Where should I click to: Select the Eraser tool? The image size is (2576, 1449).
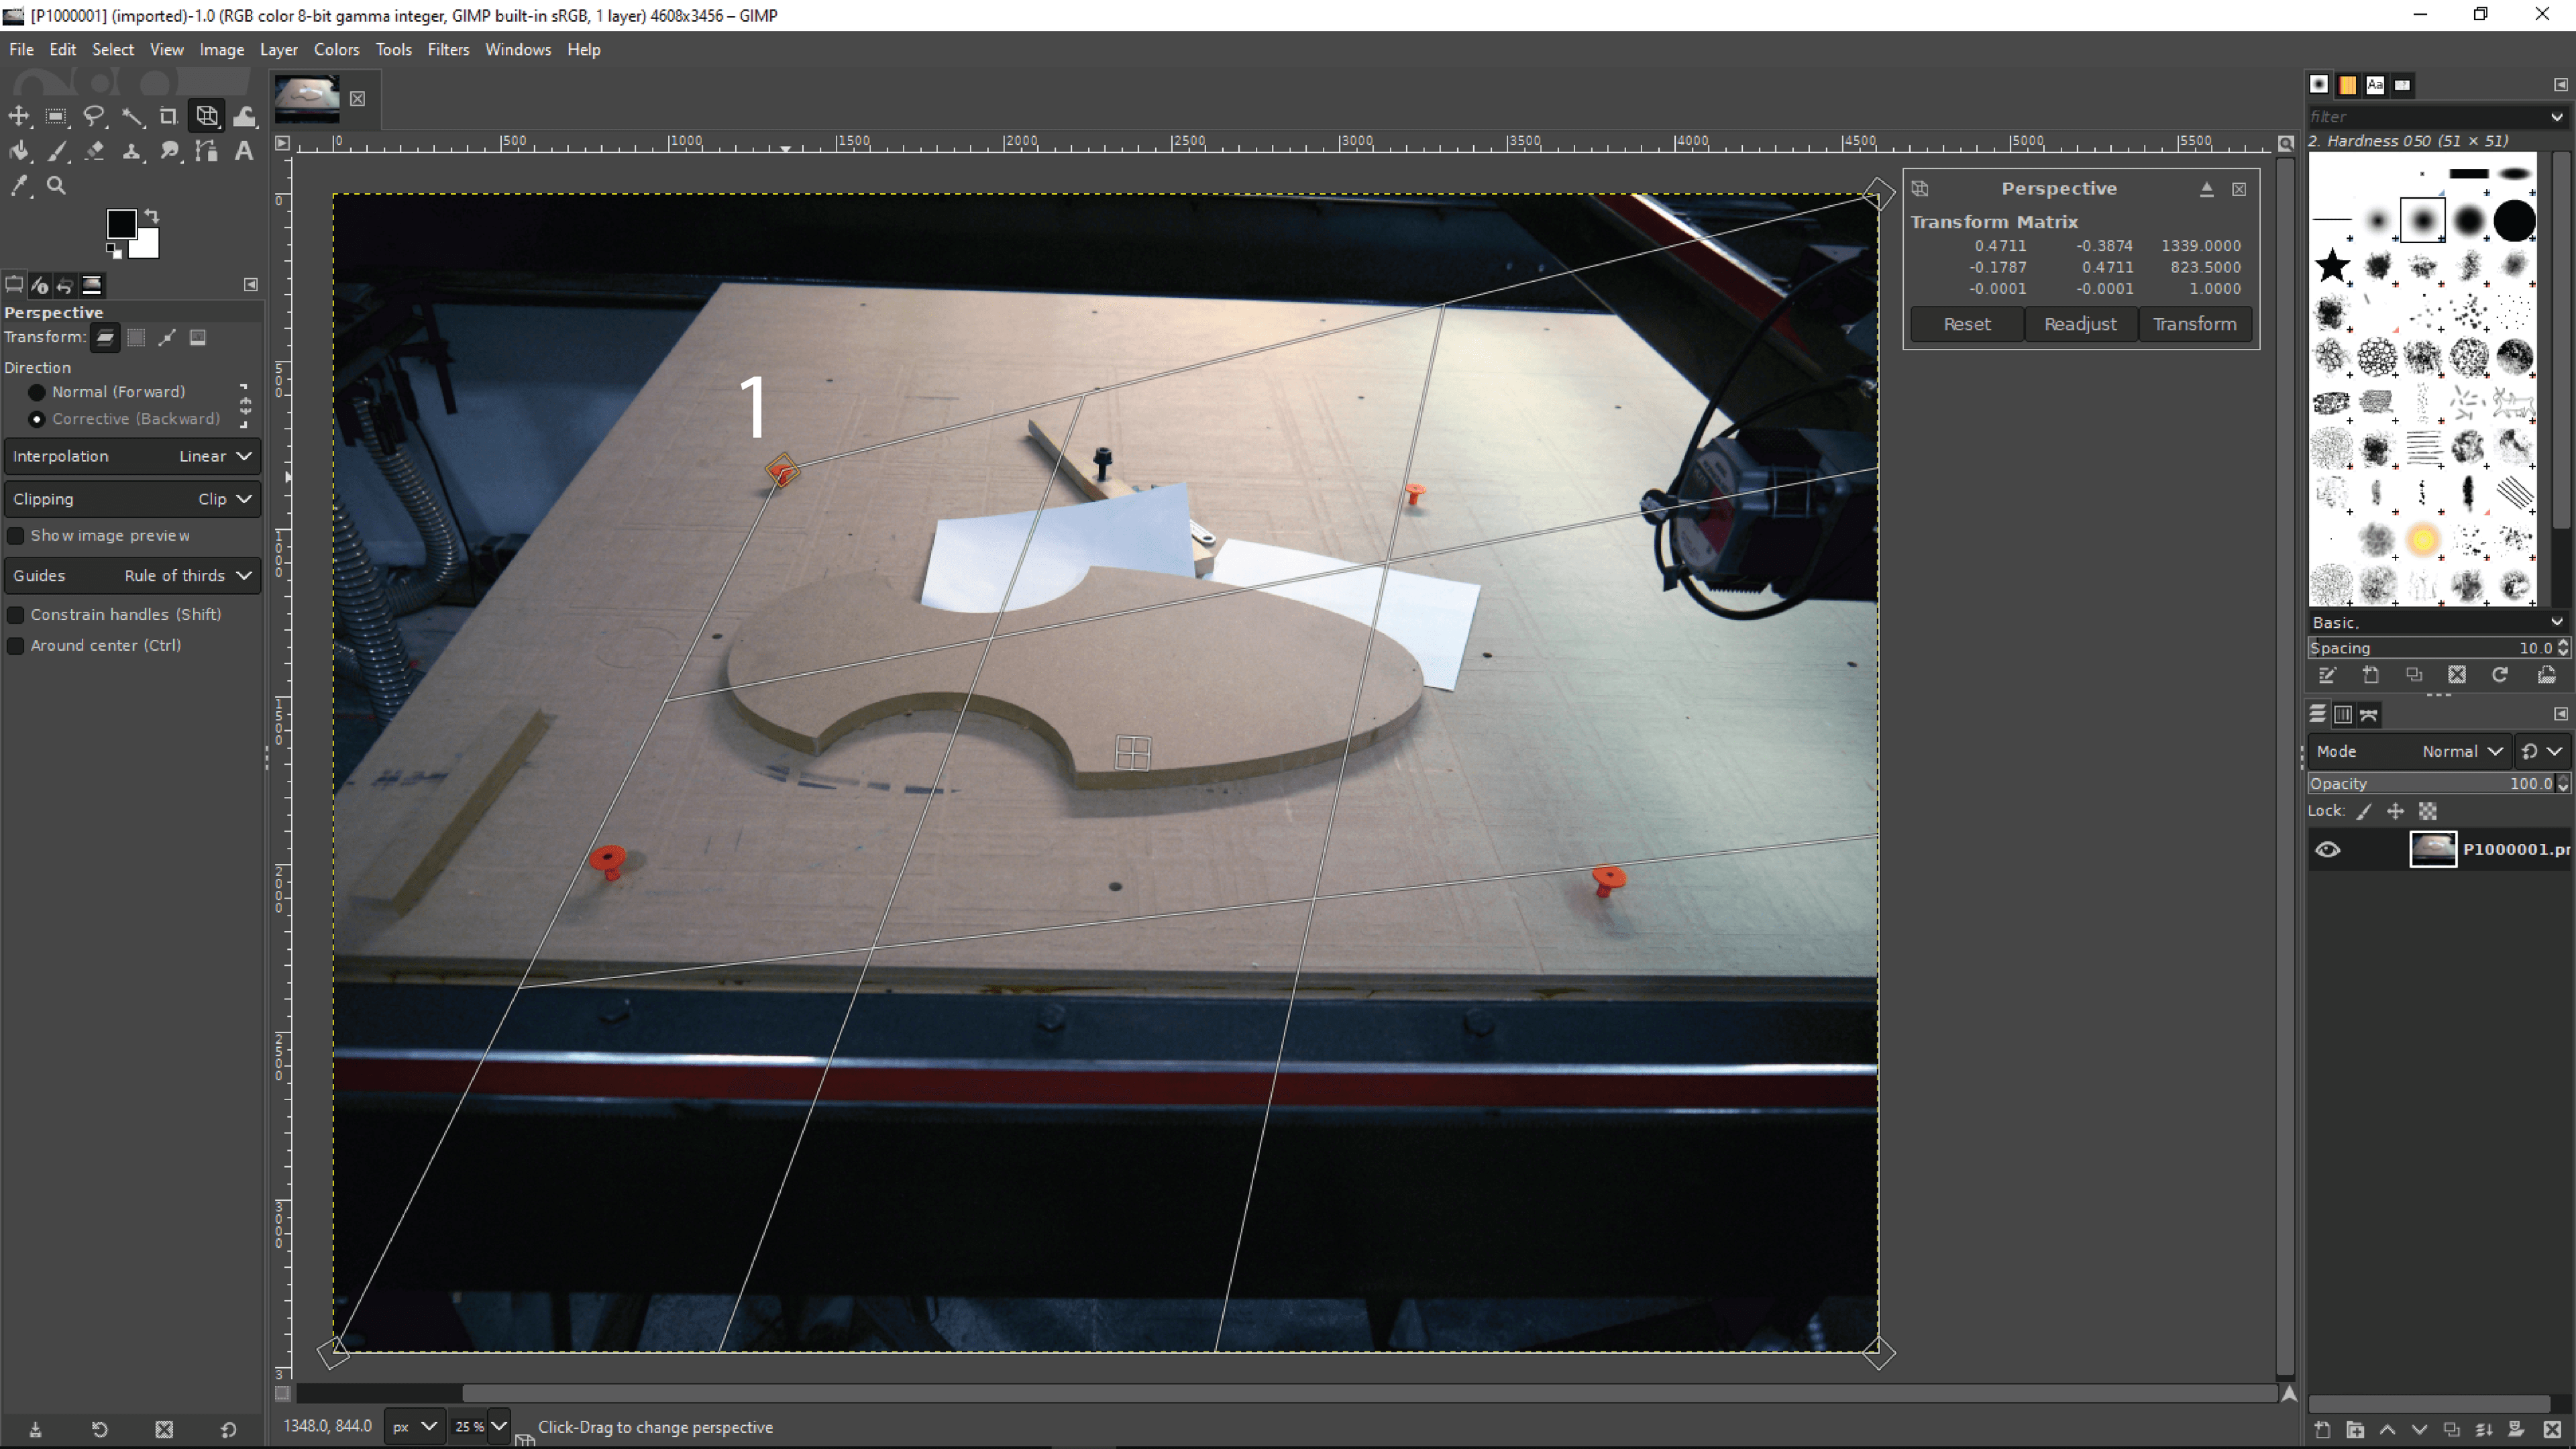94,151
